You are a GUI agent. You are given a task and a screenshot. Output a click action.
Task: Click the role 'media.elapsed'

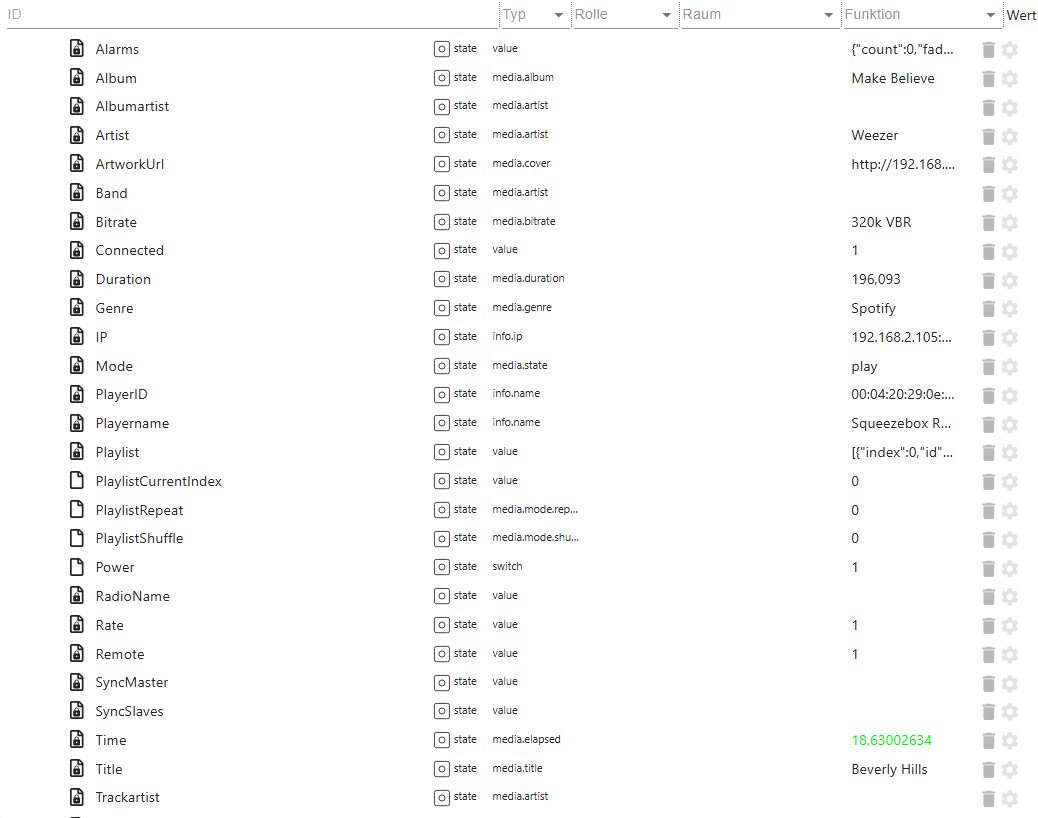(x=526, y=739)
